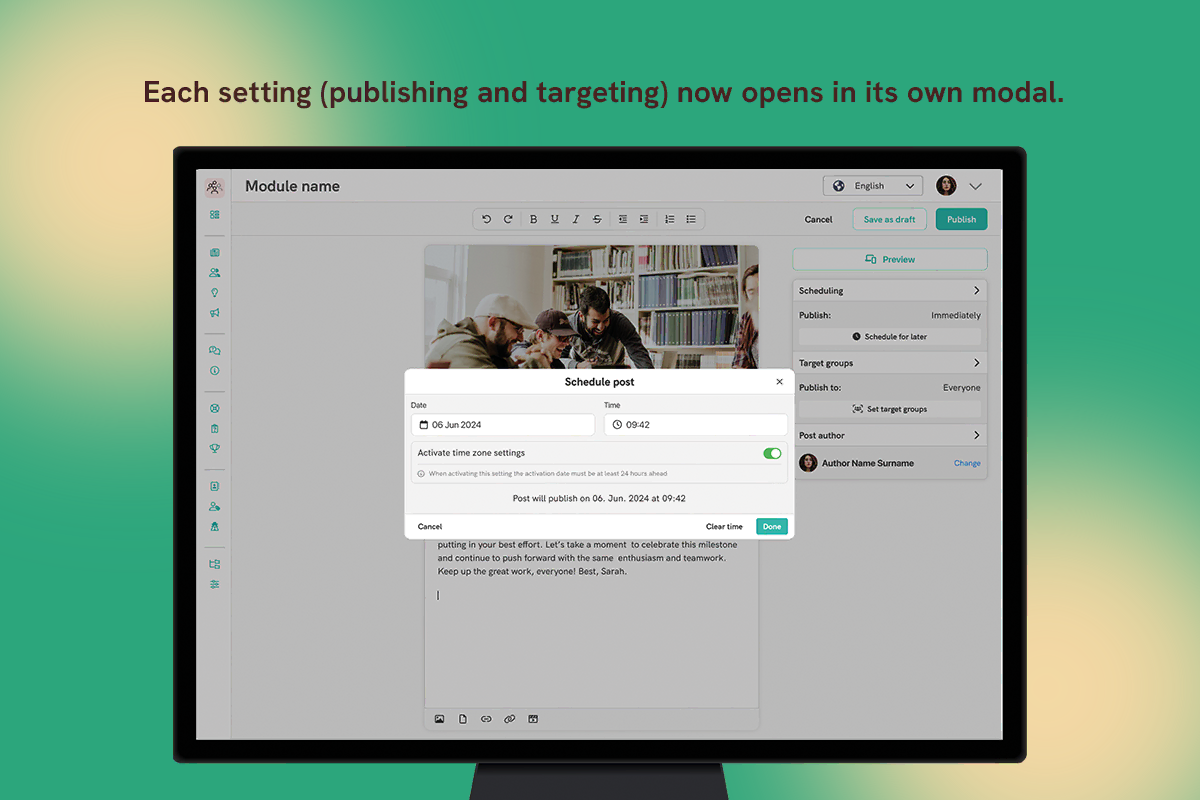Viewport: 1200px width, 800px height.
Task: Open the English language dropdown
Action: pos(872,186)
